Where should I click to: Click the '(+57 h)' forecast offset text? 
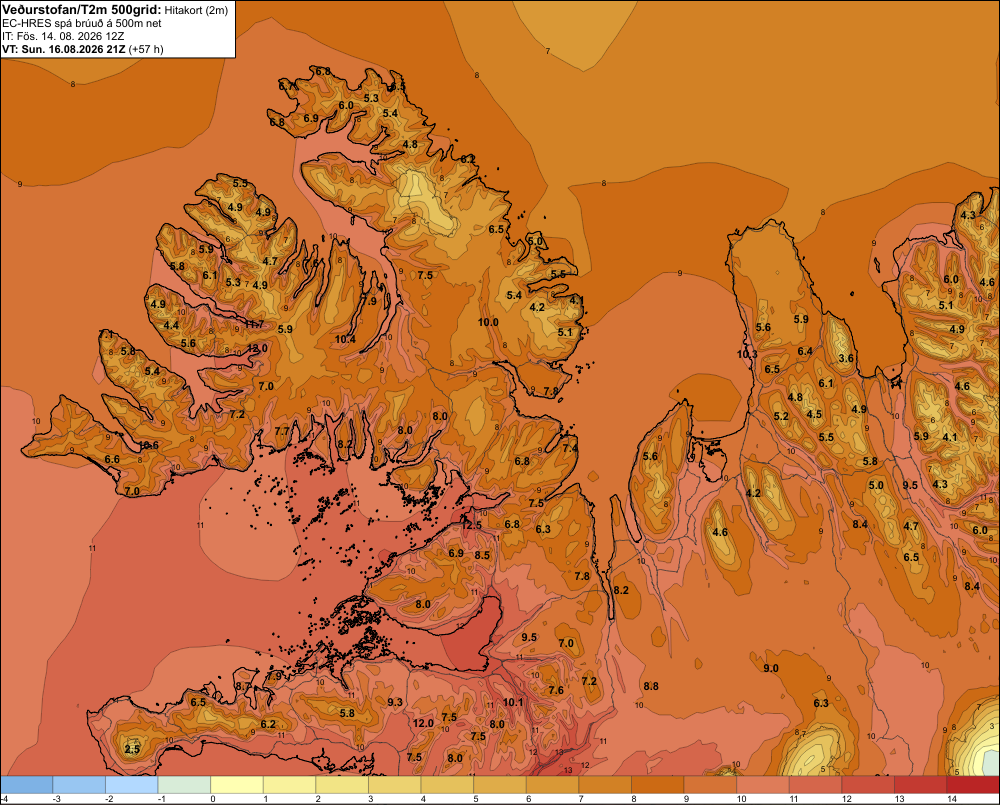[146, 49]
